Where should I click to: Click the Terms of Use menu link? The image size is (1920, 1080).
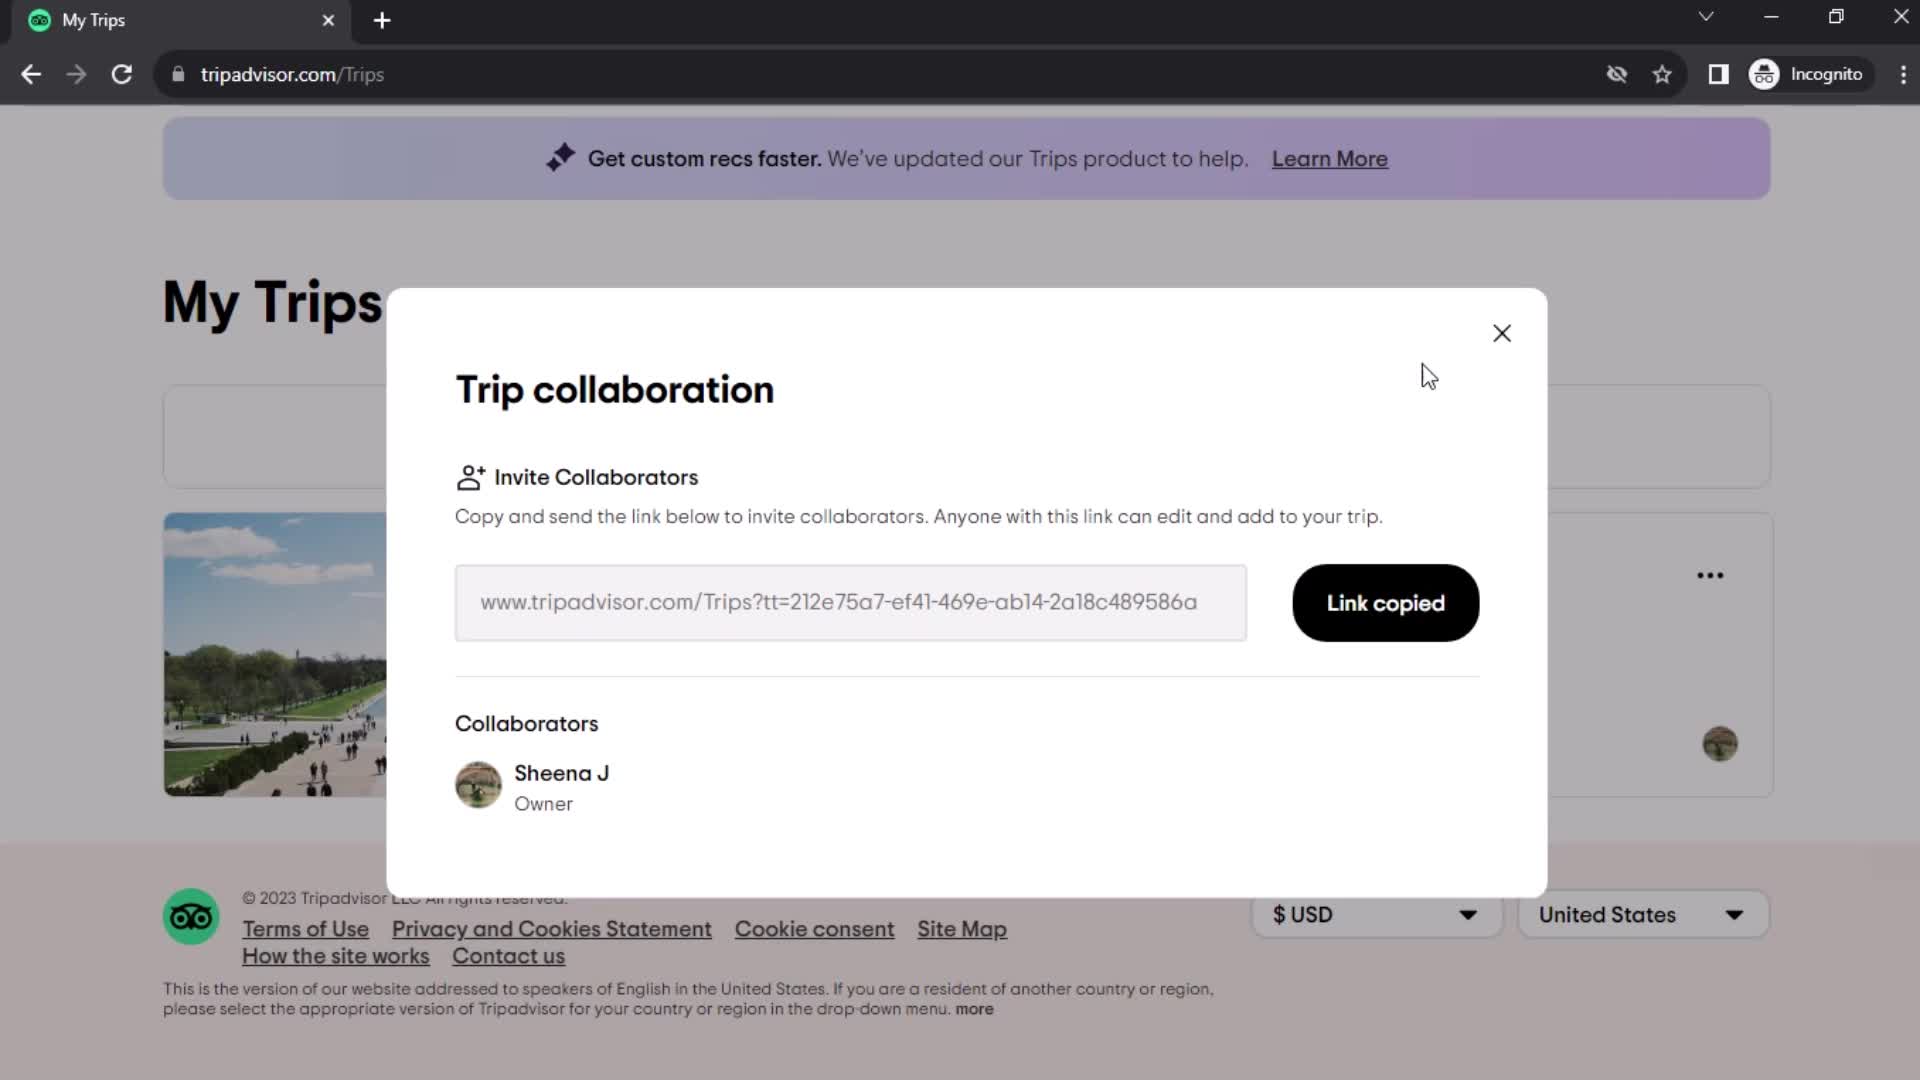(306, 930)
